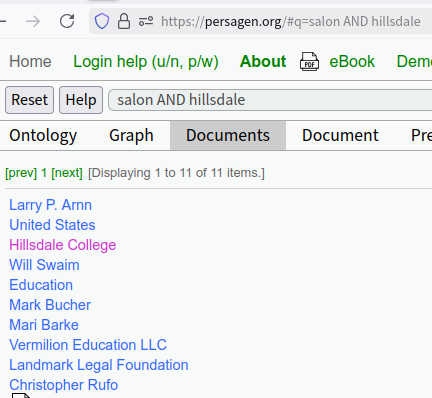This screenshot has height=398, width=432.
Task: Go to next page with [next]
Action: click(x=67, y=173)
